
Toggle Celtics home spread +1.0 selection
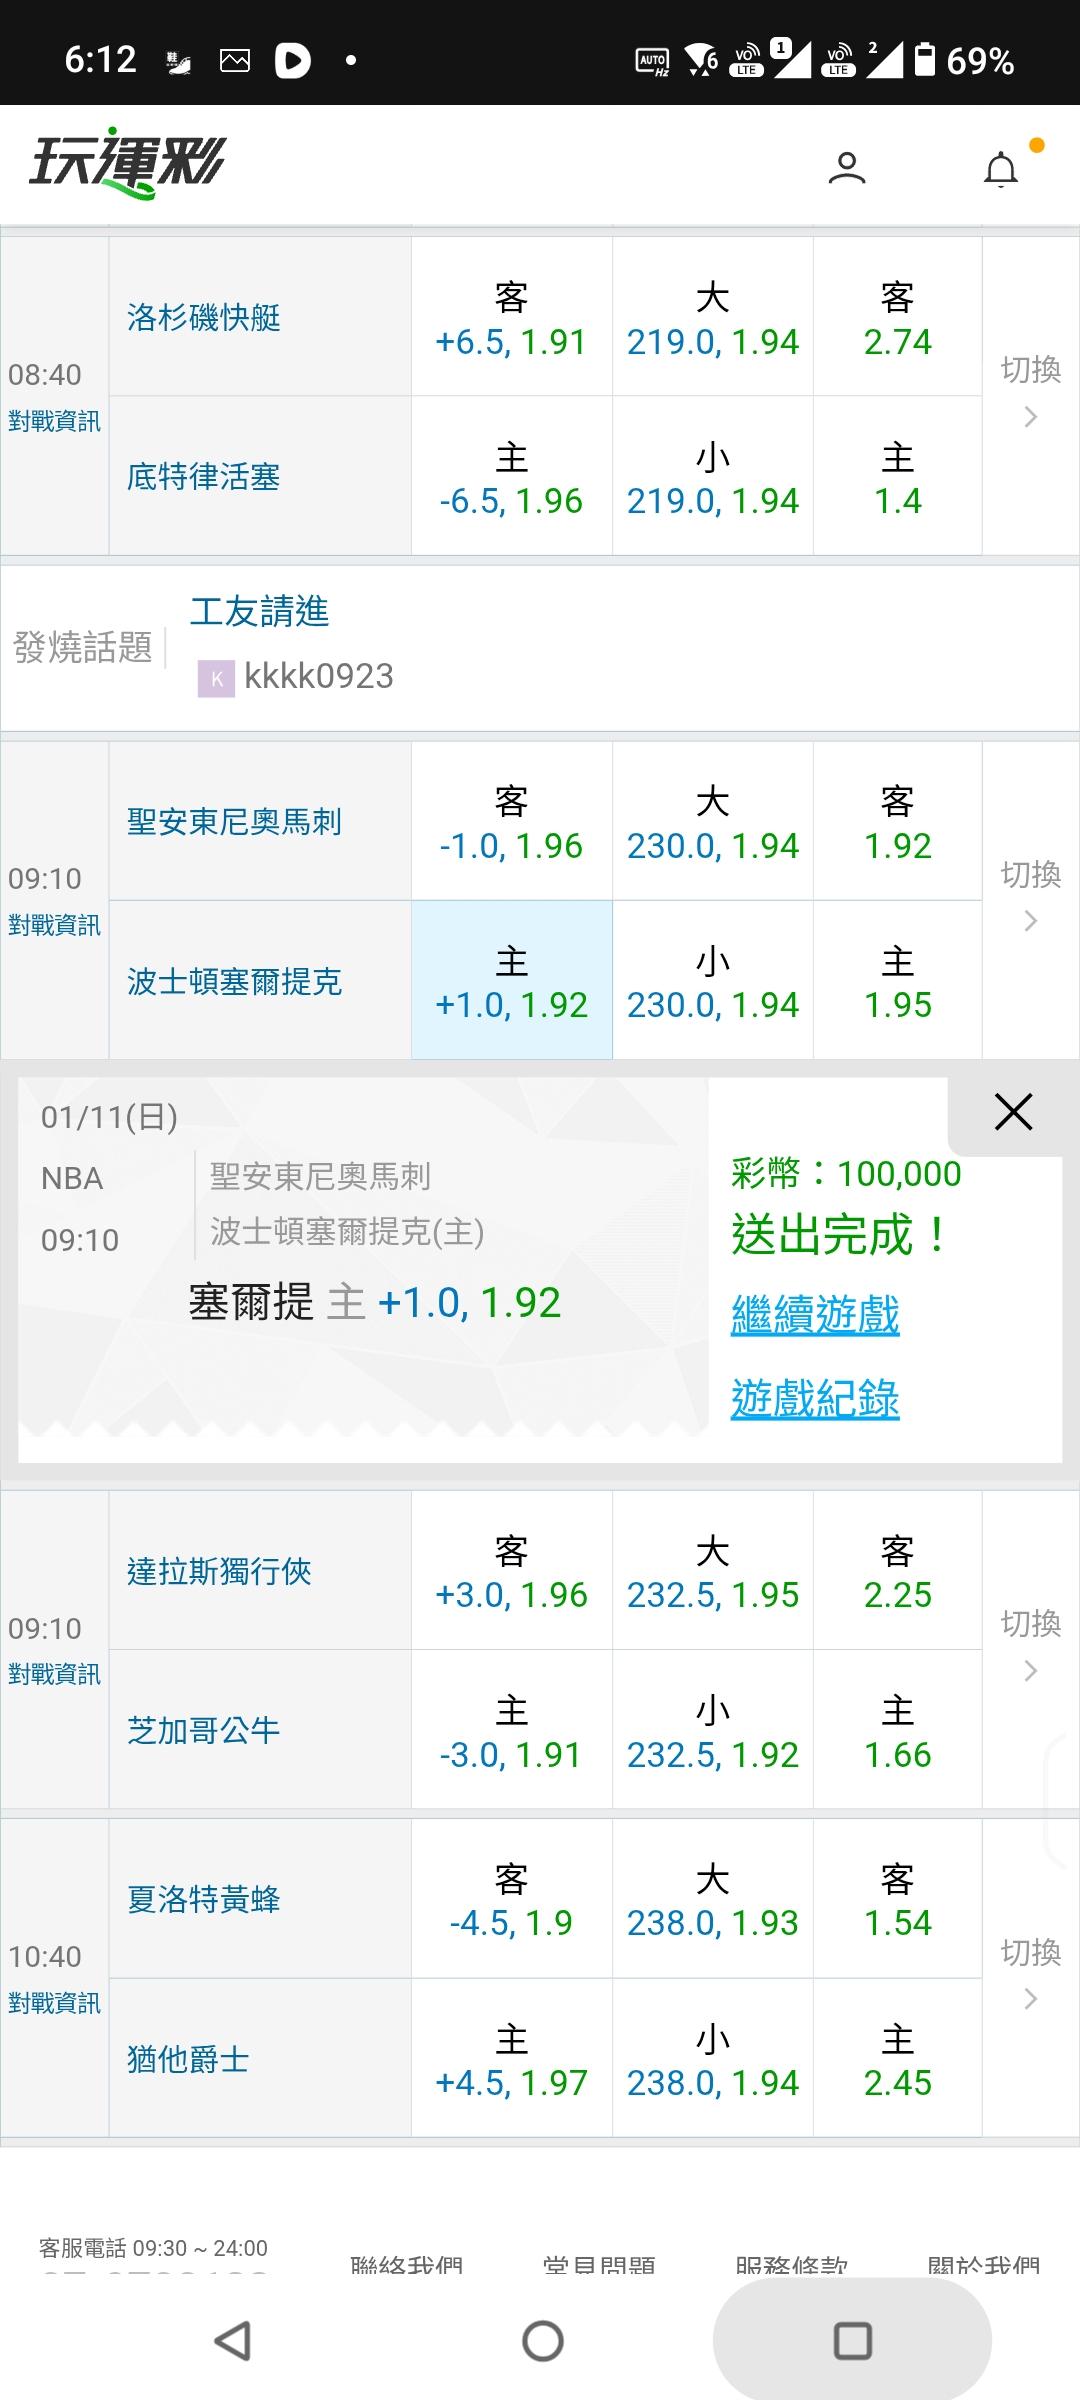(511, 981)
